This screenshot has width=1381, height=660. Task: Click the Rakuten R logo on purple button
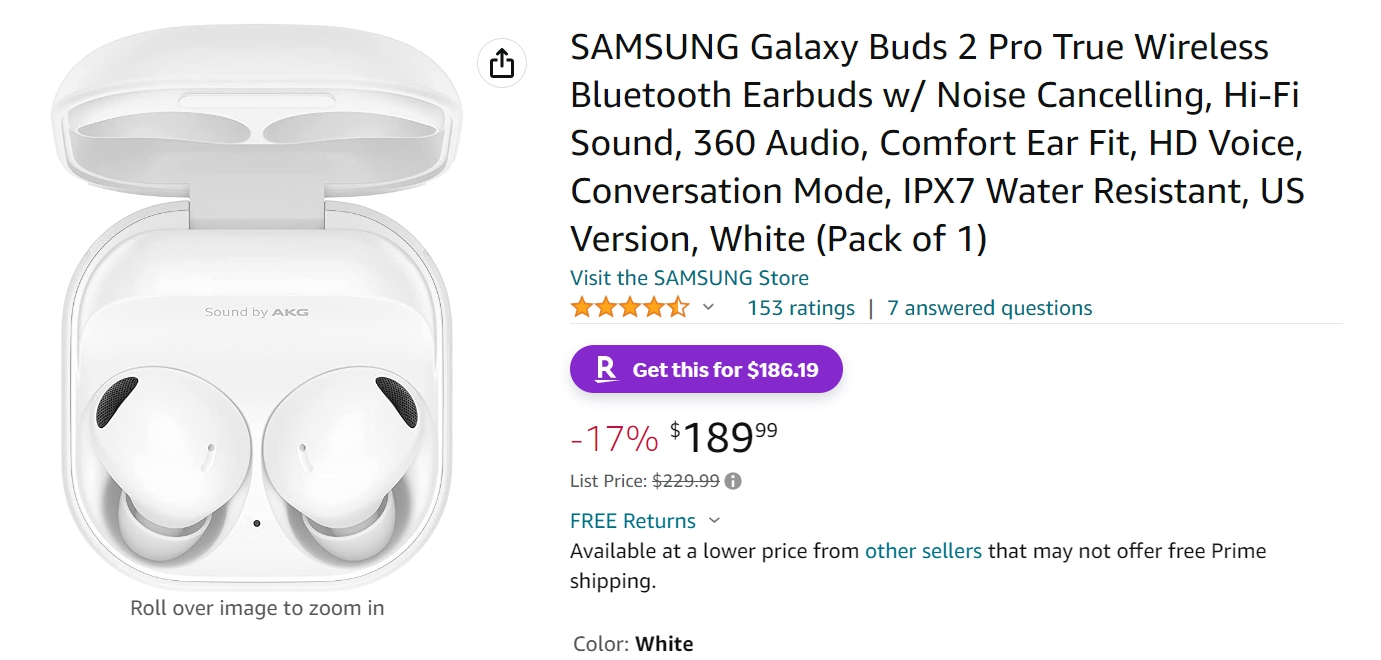(x=606, y=370)
